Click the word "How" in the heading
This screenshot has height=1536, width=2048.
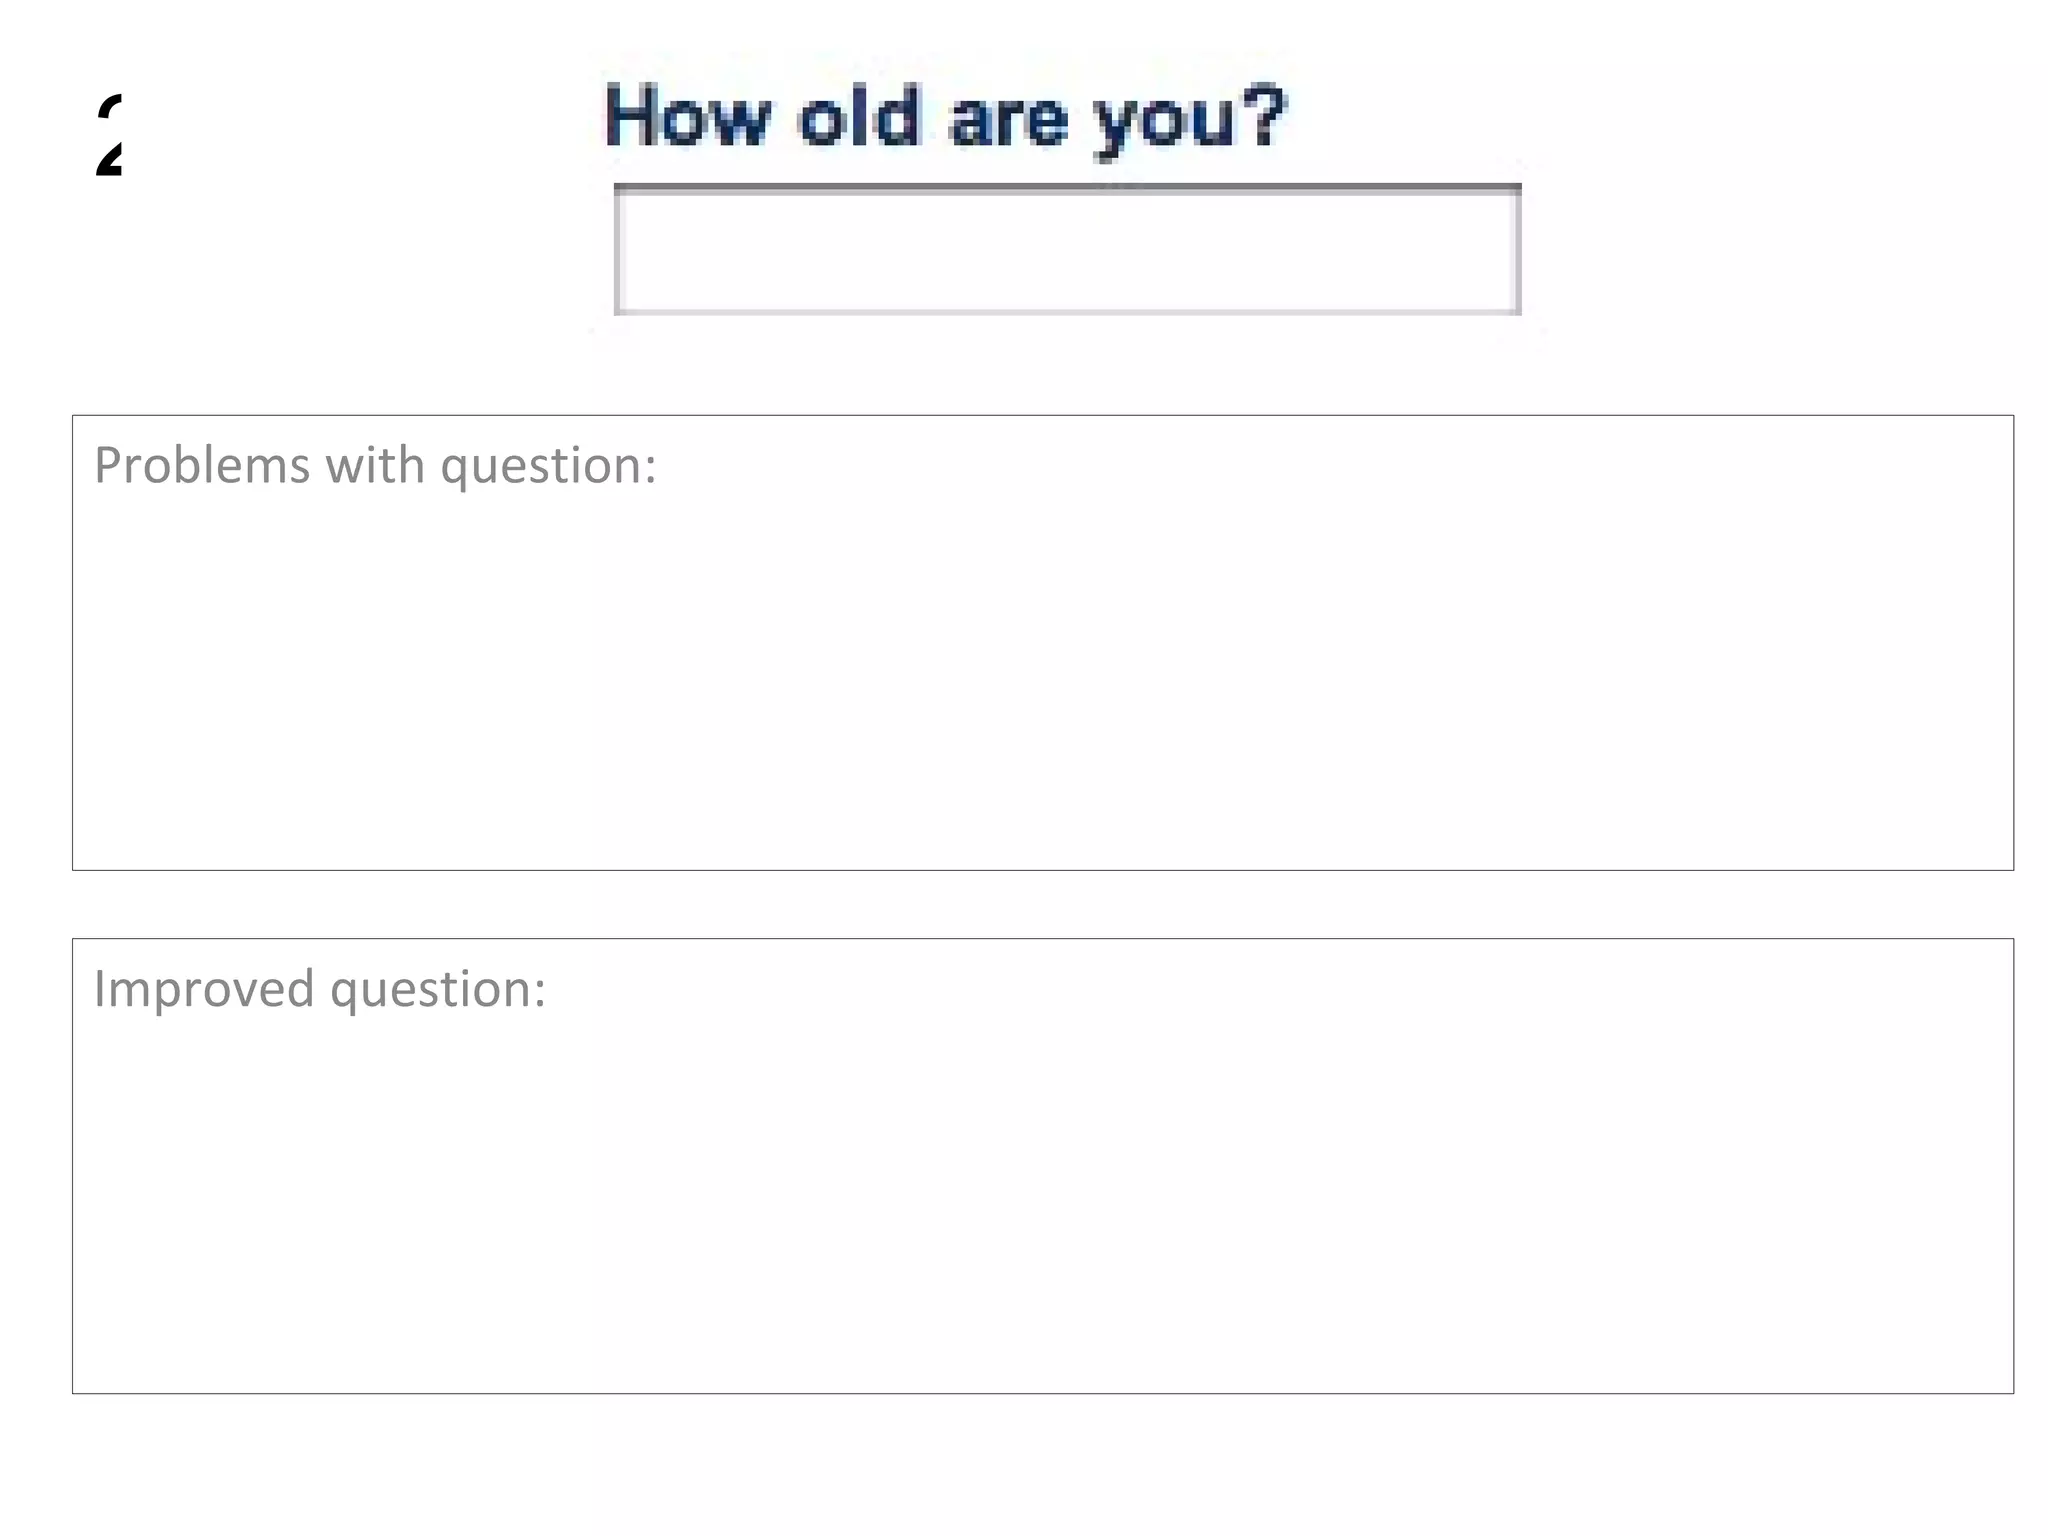[x=688, y=118]
